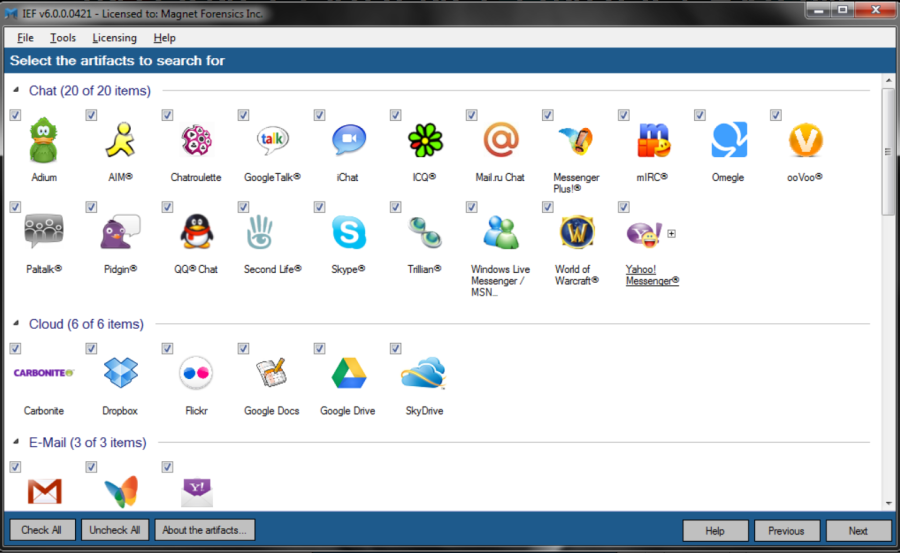This screenshot has height=553, width=900.
Task: Collapse the Chat group section
Action: coord(16,90)
